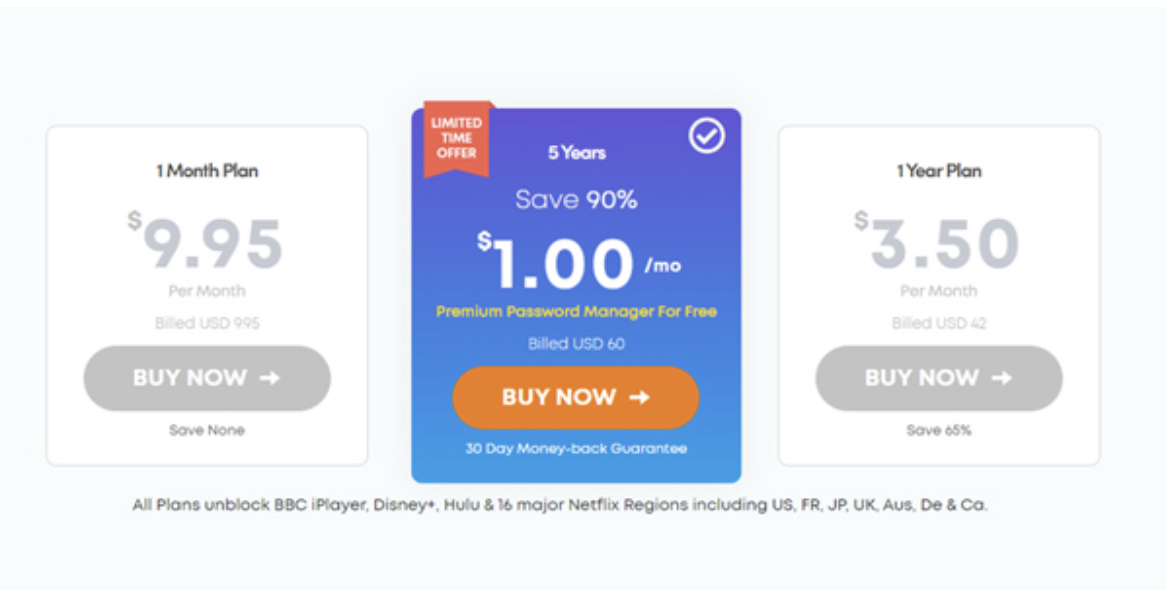Click the $3.50 yearly plan price

point(938,244)
